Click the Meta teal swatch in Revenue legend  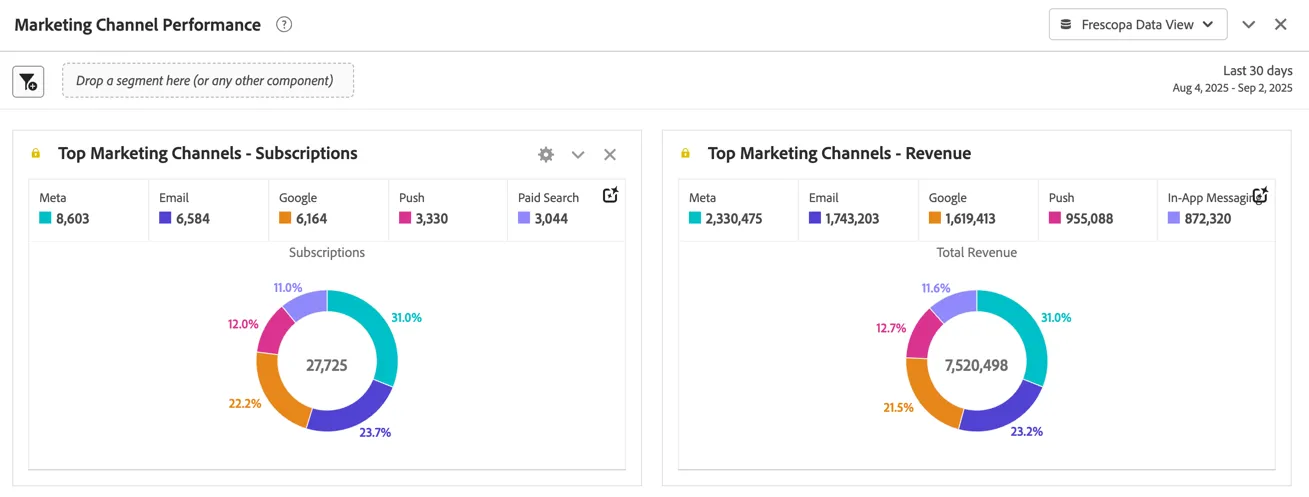pyautogui.click(x=695, y=218)
